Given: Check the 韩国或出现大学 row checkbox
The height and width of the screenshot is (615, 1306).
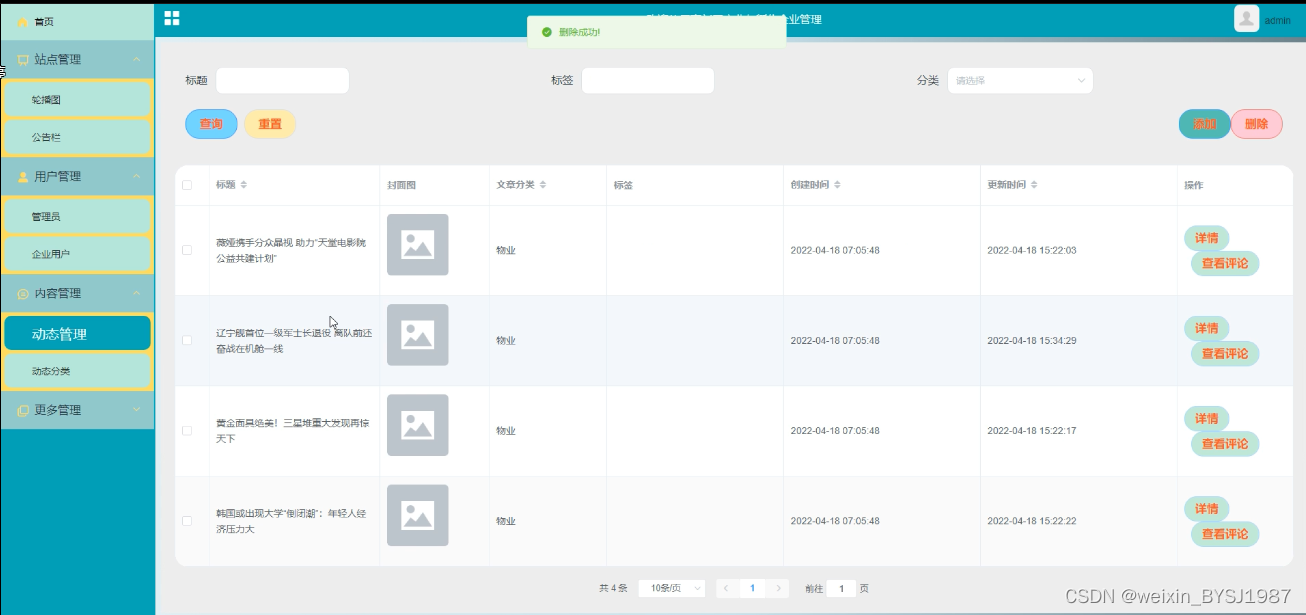Looking at the screenshot, I should coord(187,521).
